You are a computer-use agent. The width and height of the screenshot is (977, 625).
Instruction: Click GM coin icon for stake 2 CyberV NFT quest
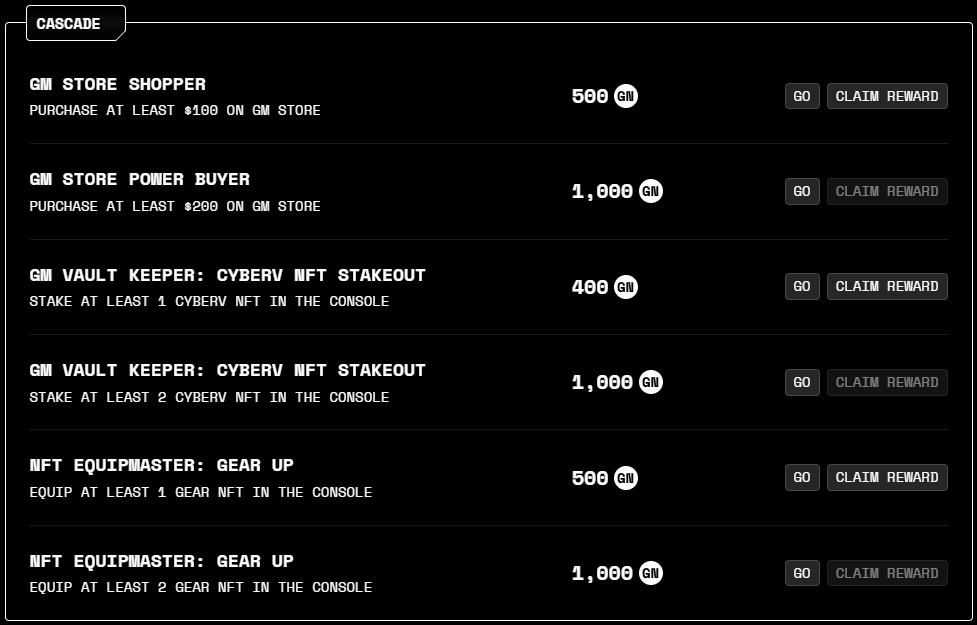tap(651, 382)
